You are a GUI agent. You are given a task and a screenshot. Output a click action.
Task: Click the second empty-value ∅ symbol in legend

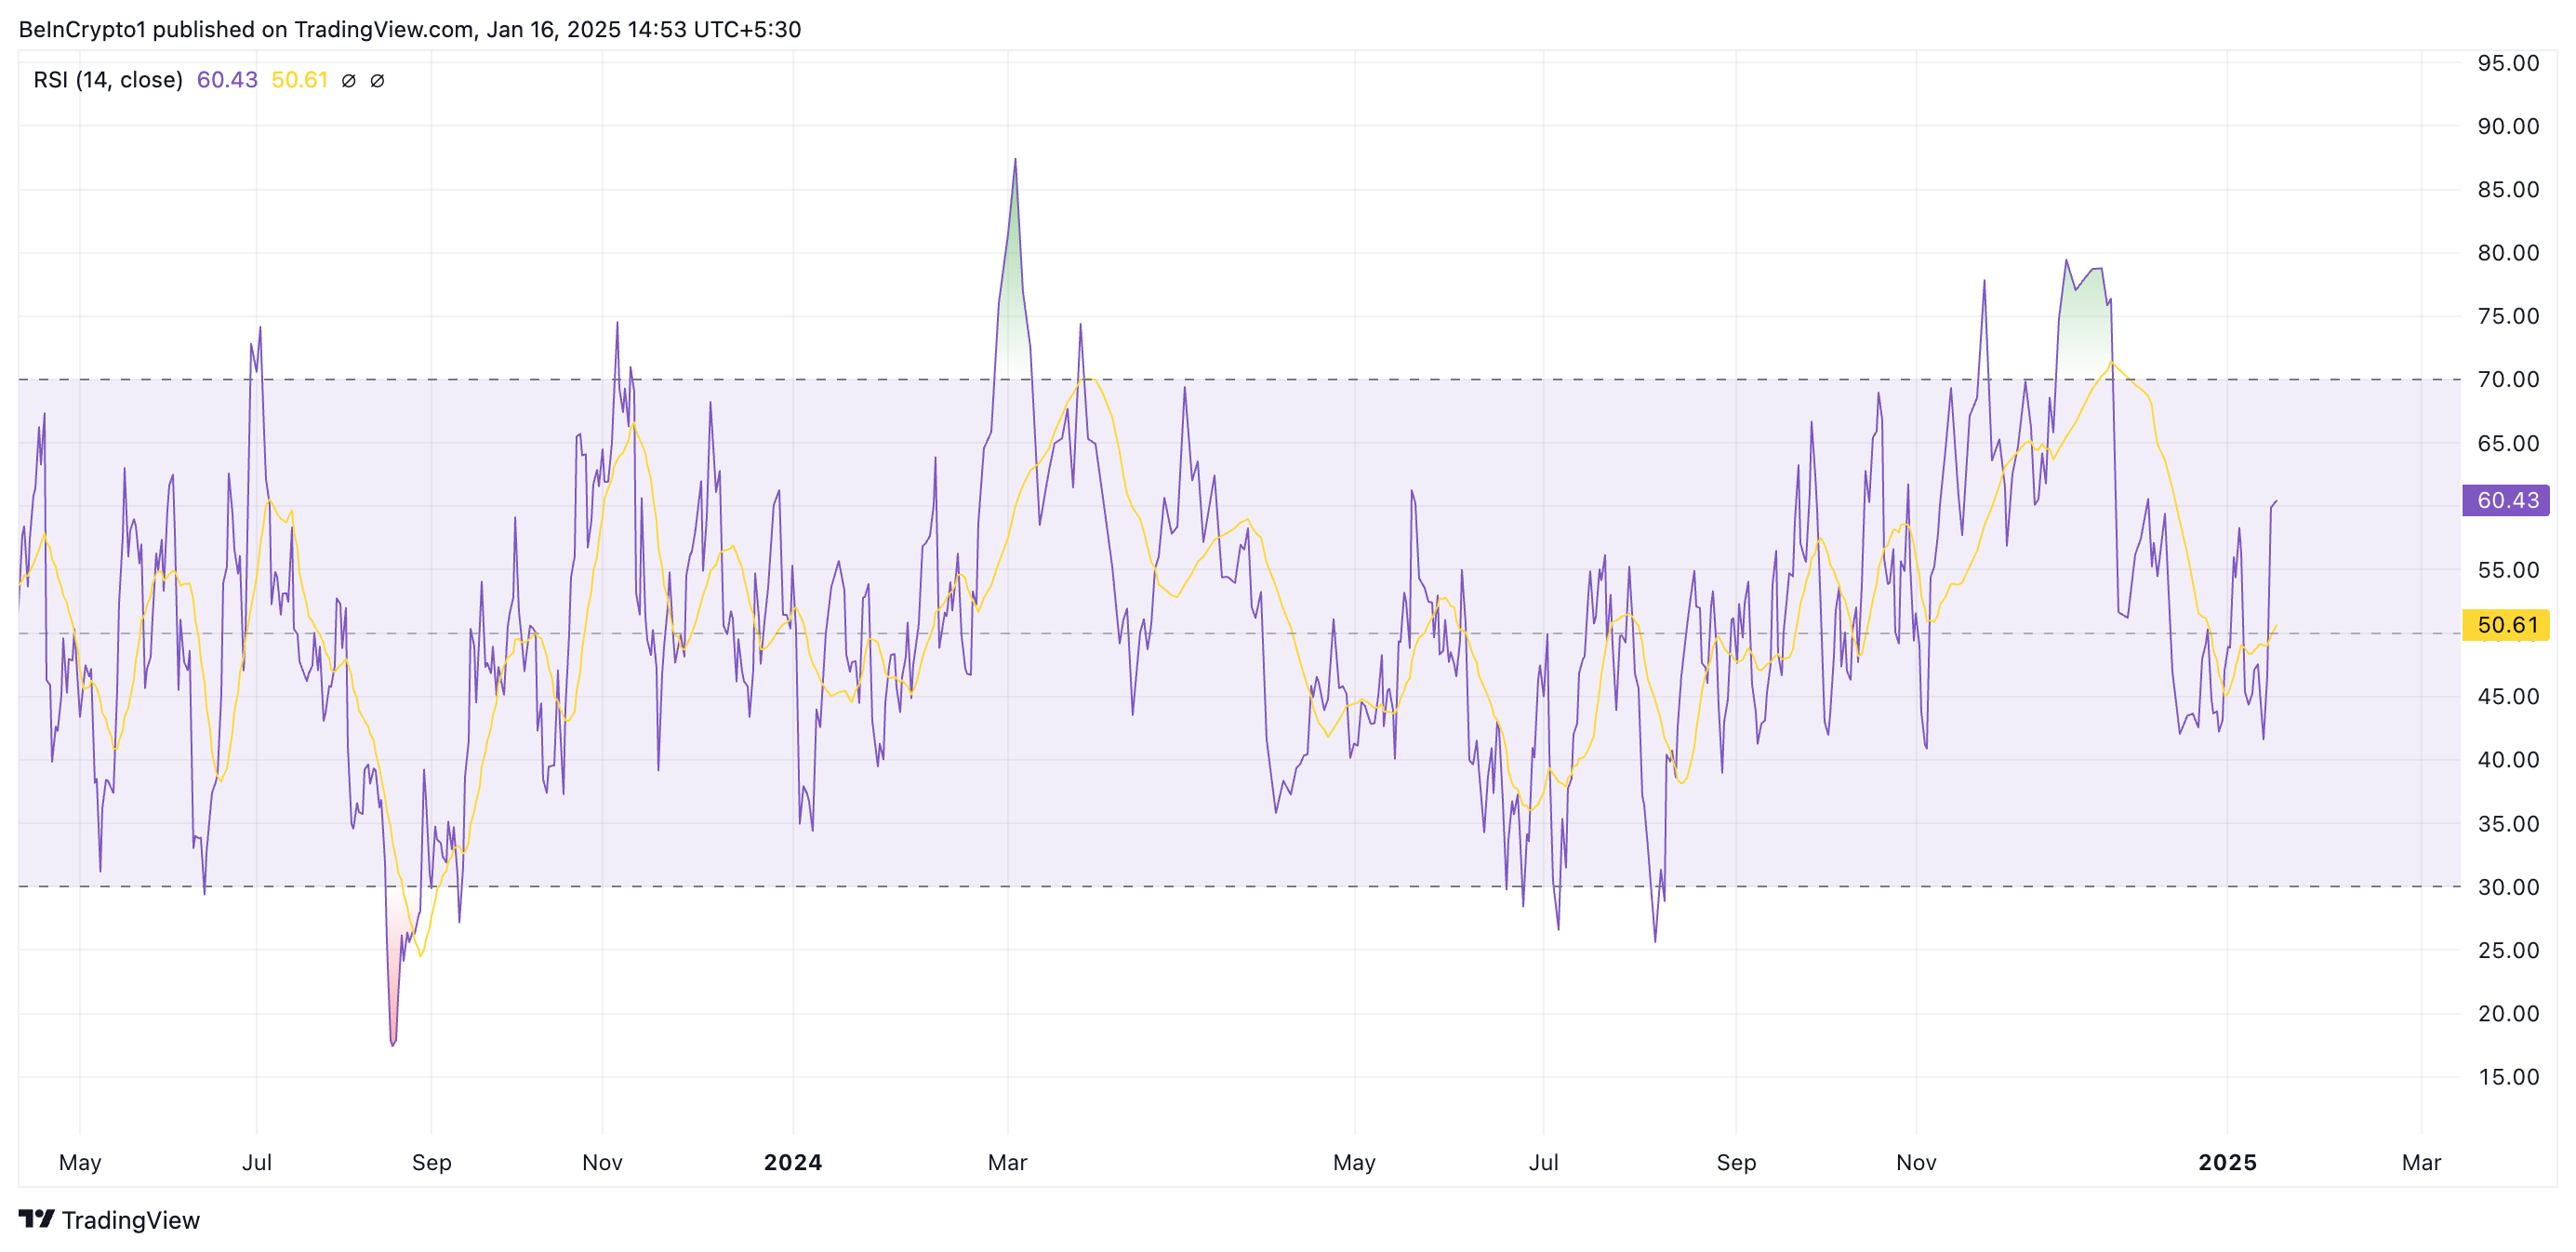(377, 81)
